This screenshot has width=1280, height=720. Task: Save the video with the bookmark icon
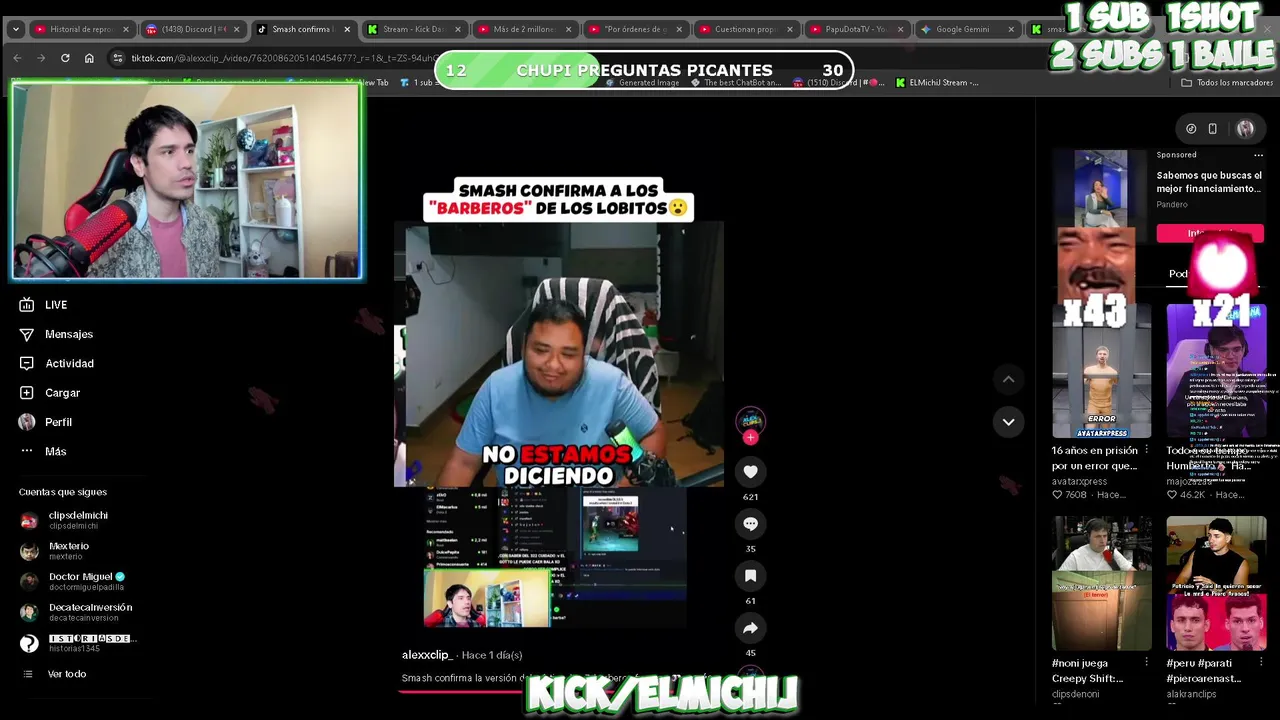(x=750, y=576)
